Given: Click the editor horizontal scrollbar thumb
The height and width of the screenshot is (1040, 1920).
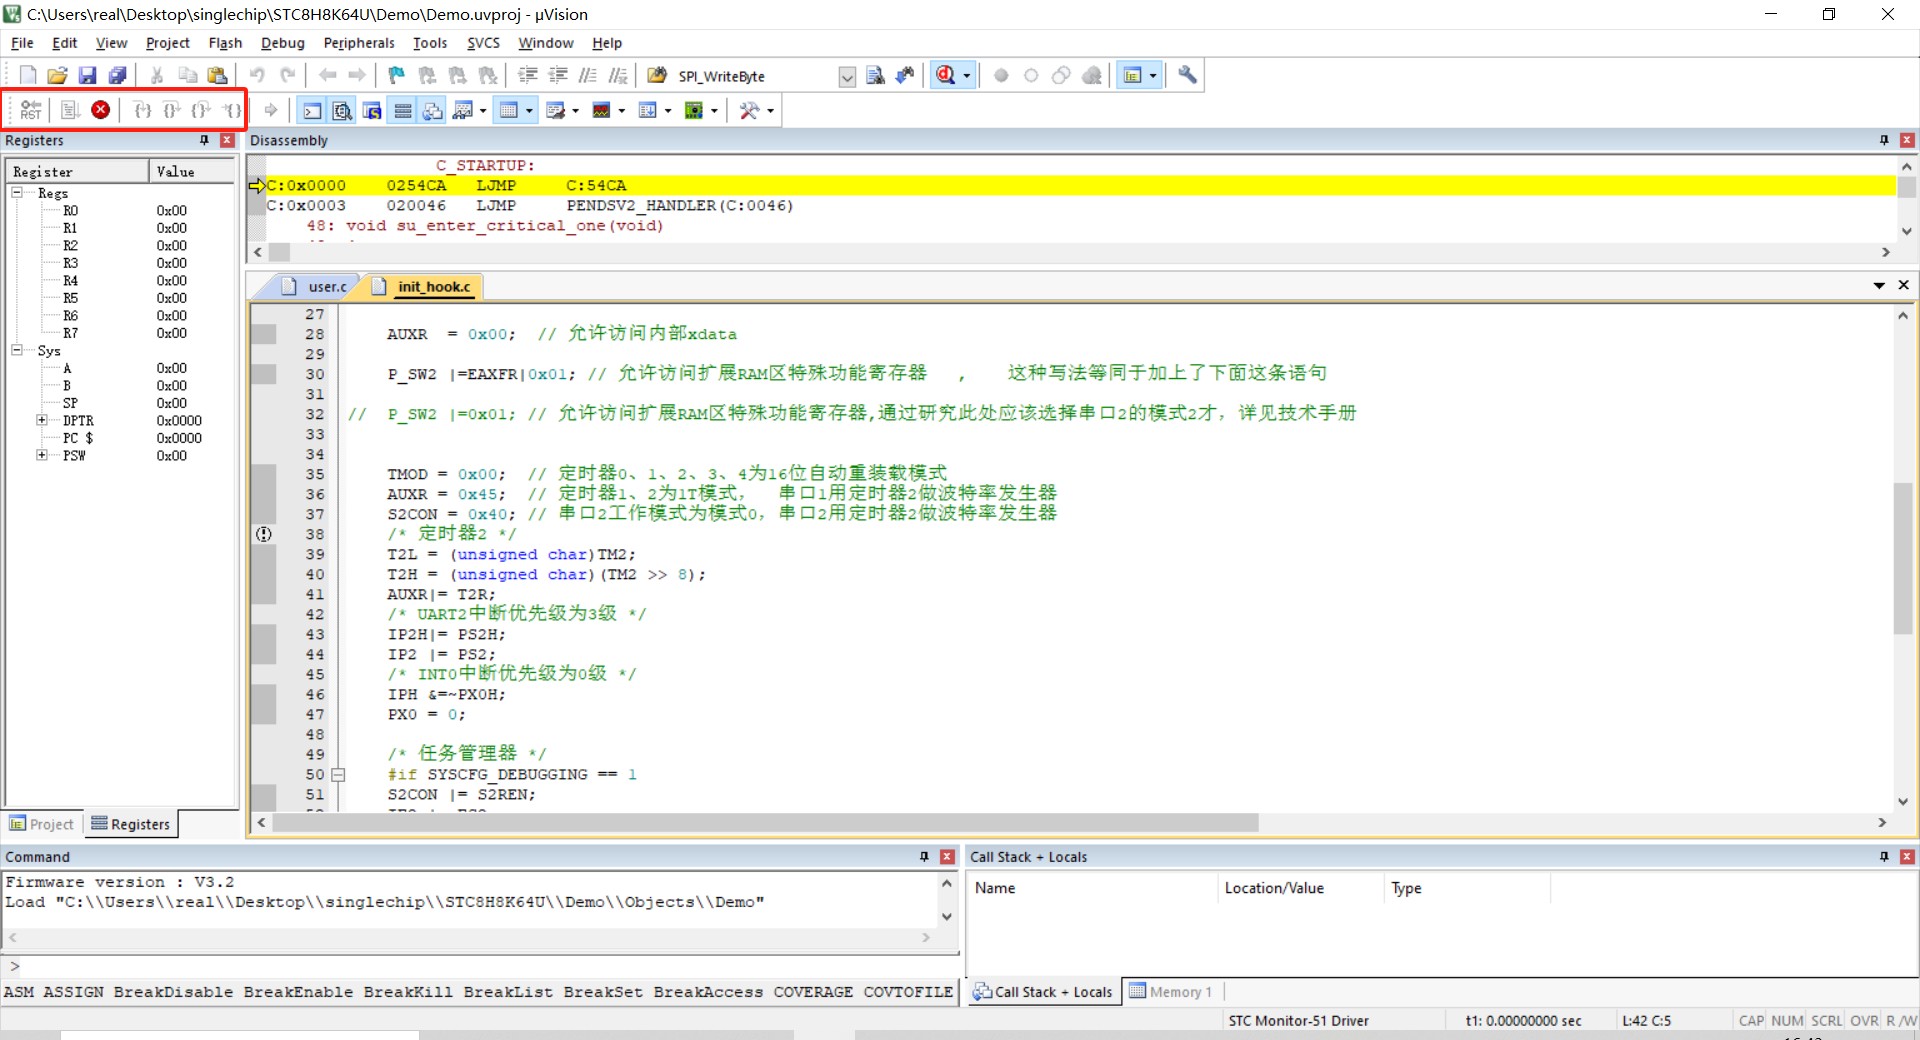Looking at the screenshot, I should (x=765, y=822).
